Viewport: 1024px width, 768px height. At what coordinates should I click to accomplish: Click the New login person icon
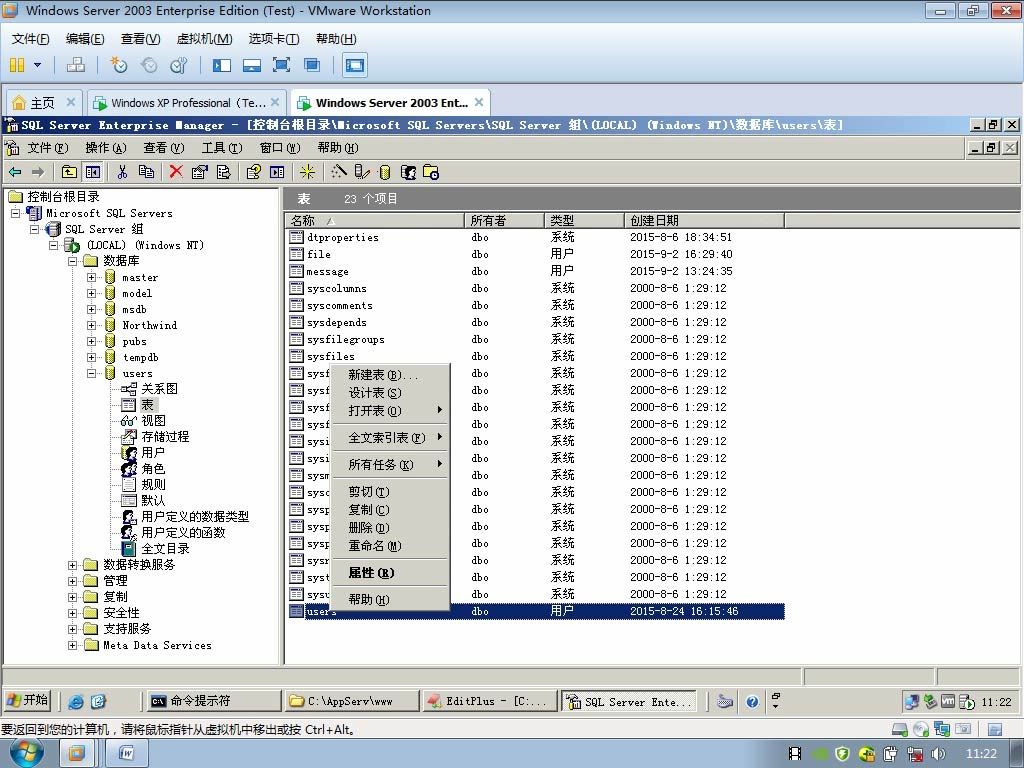408,172
